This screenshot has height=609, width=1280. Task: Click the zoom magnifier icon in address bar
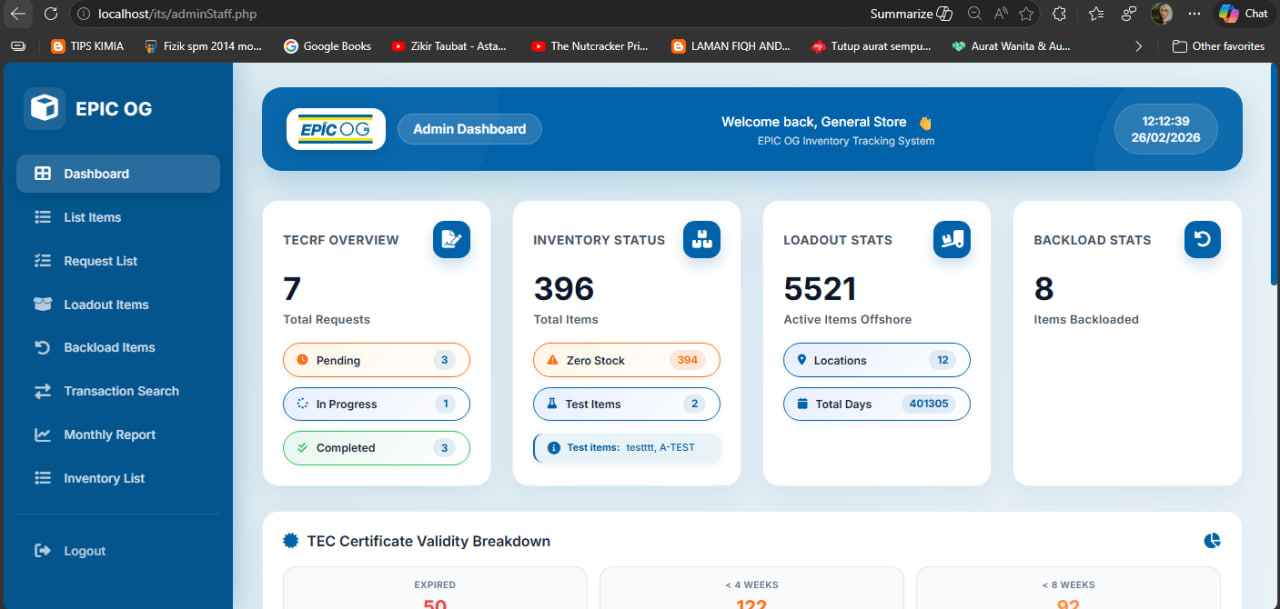click(974, 14)
